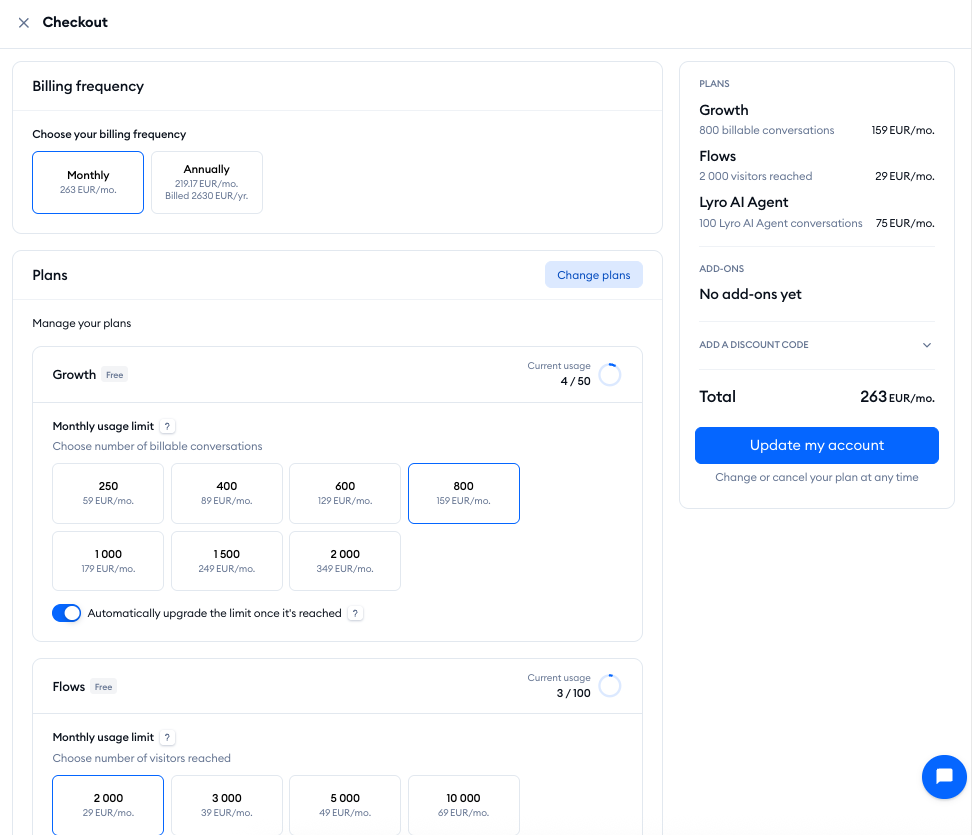
Task: Click the Change plans button
Action: click(x=593, y=275)
